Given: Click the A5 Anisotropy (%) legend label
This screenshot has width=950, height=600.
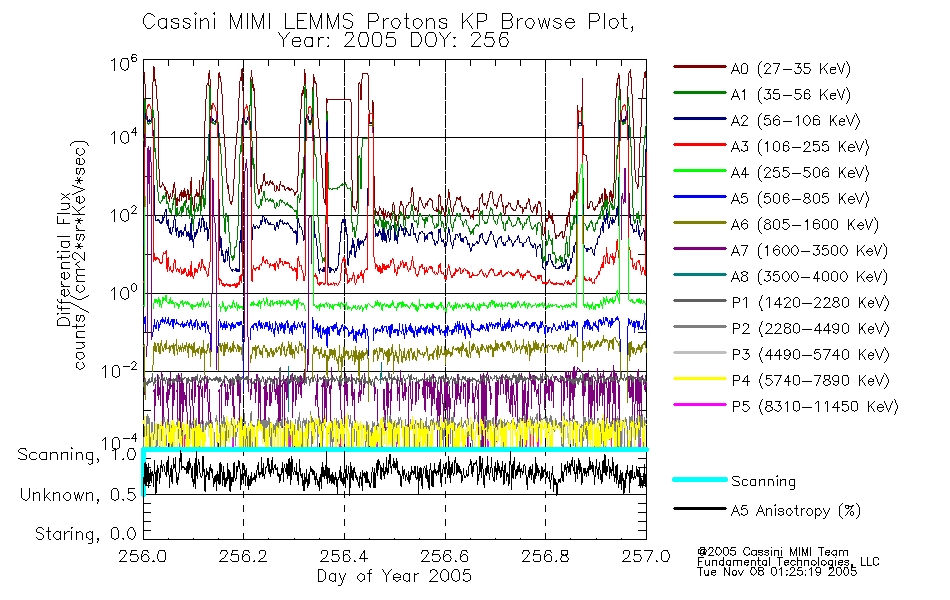Looking at the screenshot, I should click(x=795, y=511).
